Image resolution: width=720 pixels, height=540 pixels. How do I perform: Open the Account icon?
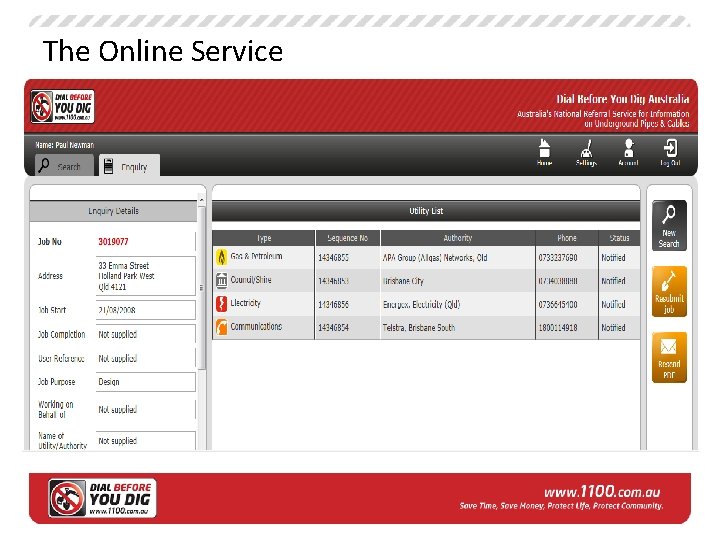click(628, 152)
